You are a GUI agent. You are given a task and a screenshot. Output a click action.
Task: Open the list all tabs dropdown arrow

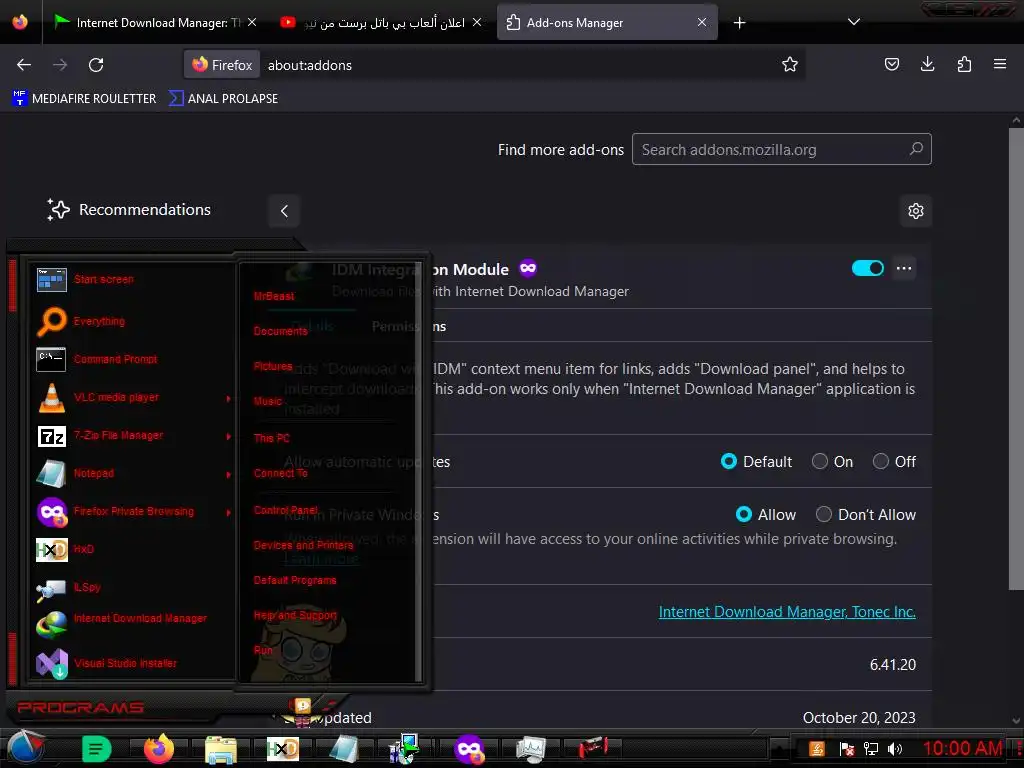point(853,22)
